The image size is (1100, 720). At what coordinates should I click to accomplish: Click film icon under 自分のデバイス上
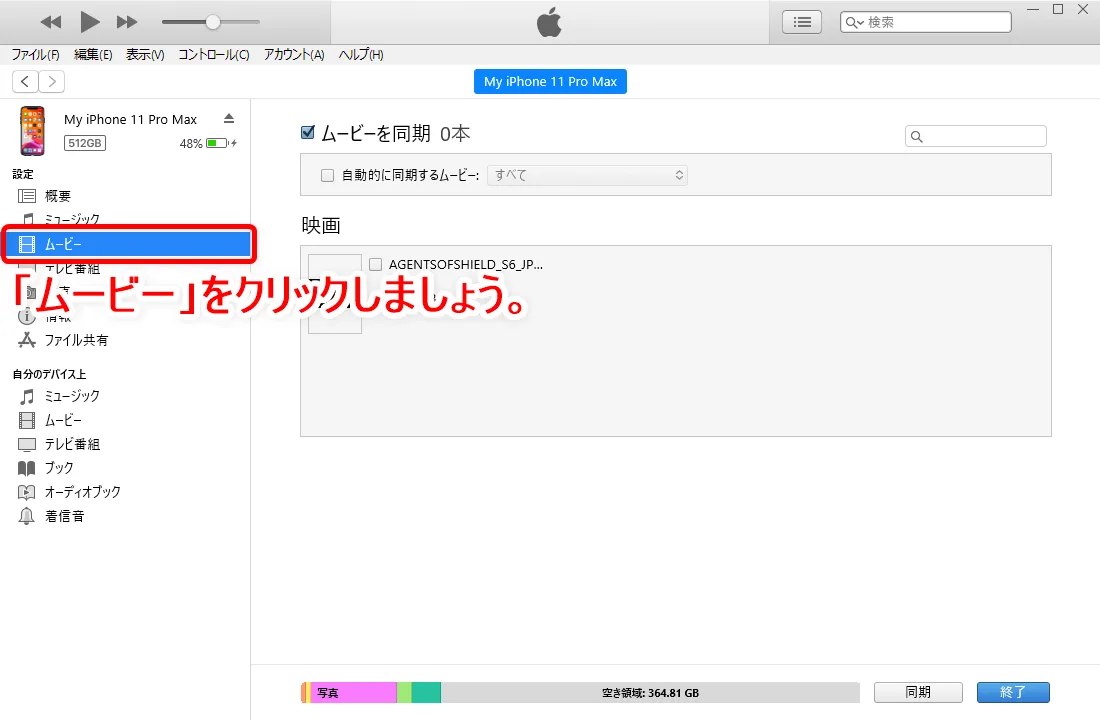tap(27, 420)
